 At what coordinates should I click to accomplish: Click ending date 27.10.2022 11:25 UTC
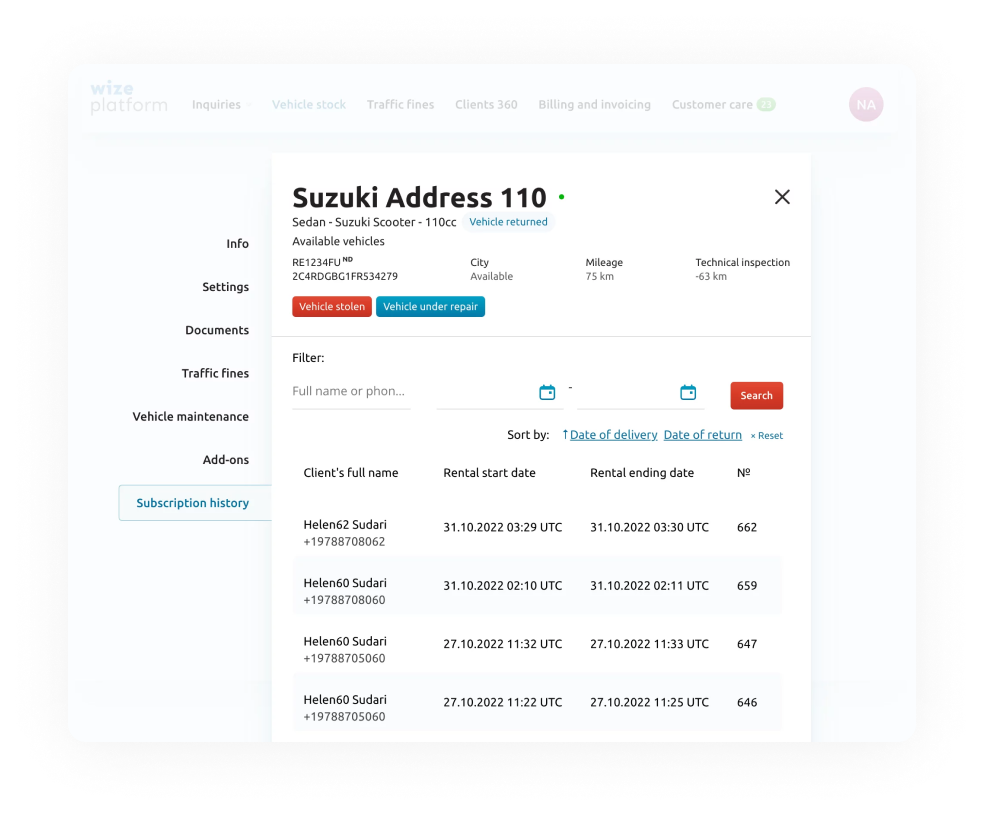[650, 702]
